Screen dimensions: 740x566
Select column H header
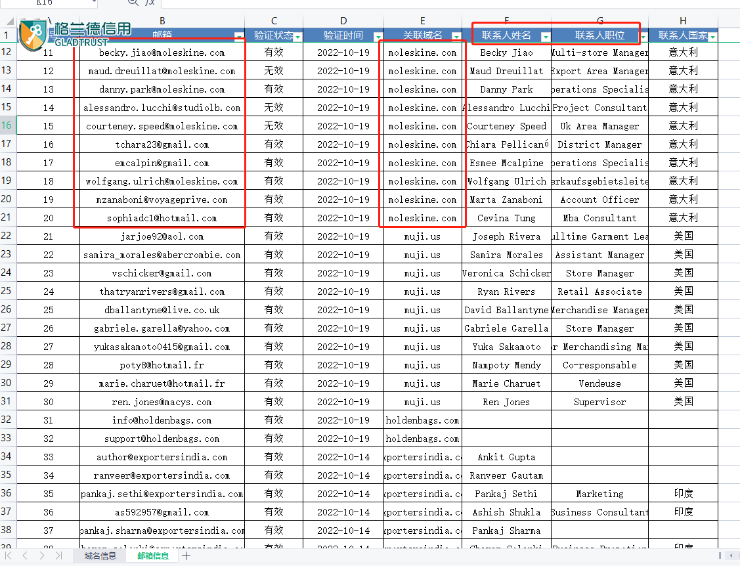click(683, 21)
